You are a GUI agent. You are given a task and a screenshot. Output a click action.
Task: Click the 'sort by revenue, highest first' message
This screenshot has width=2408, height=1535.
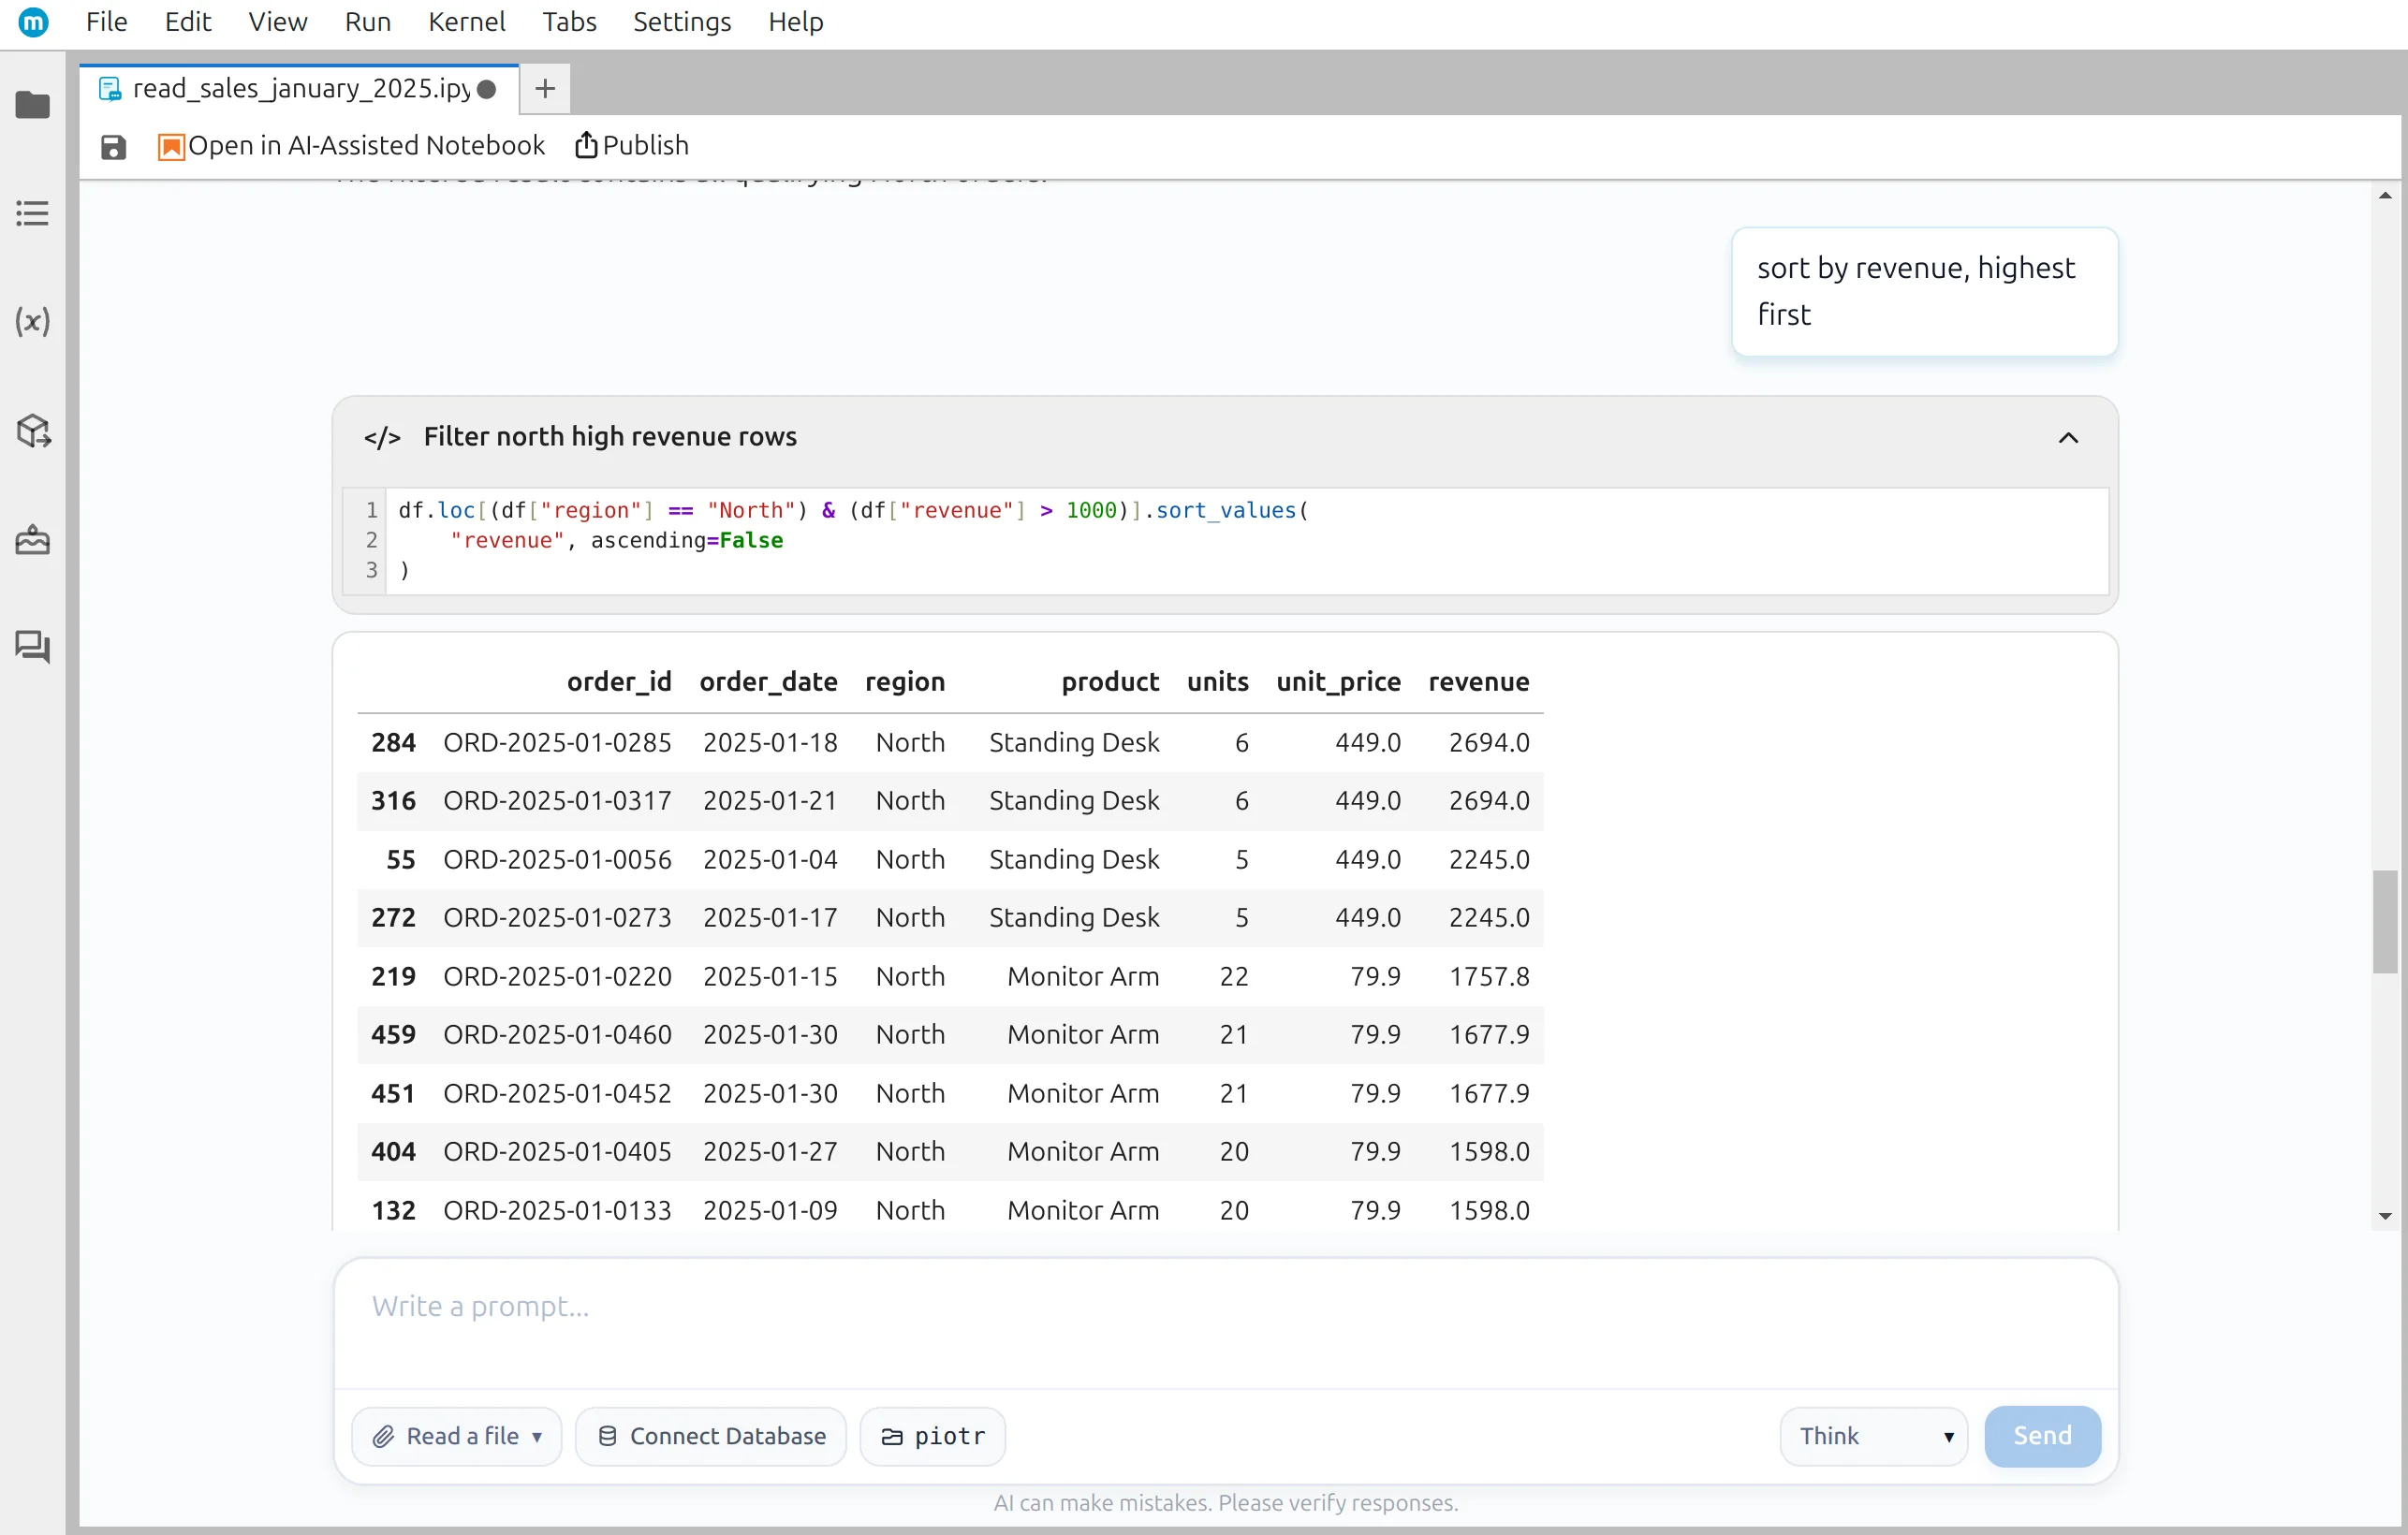coord(1924,291)
